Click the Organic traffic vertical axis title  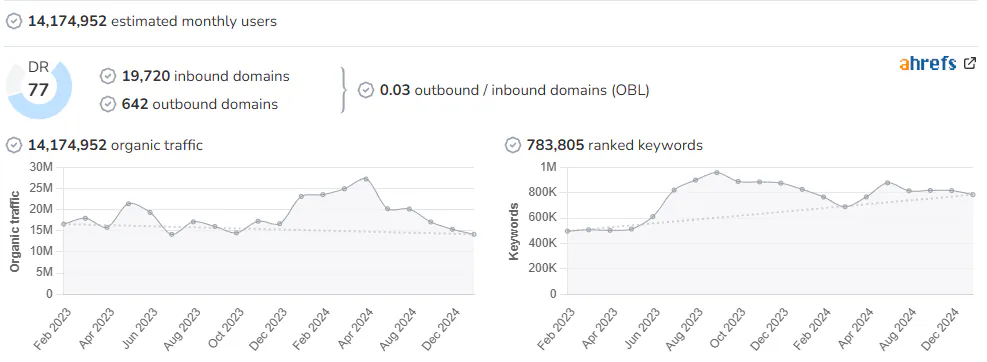click(x=15, y=231)
